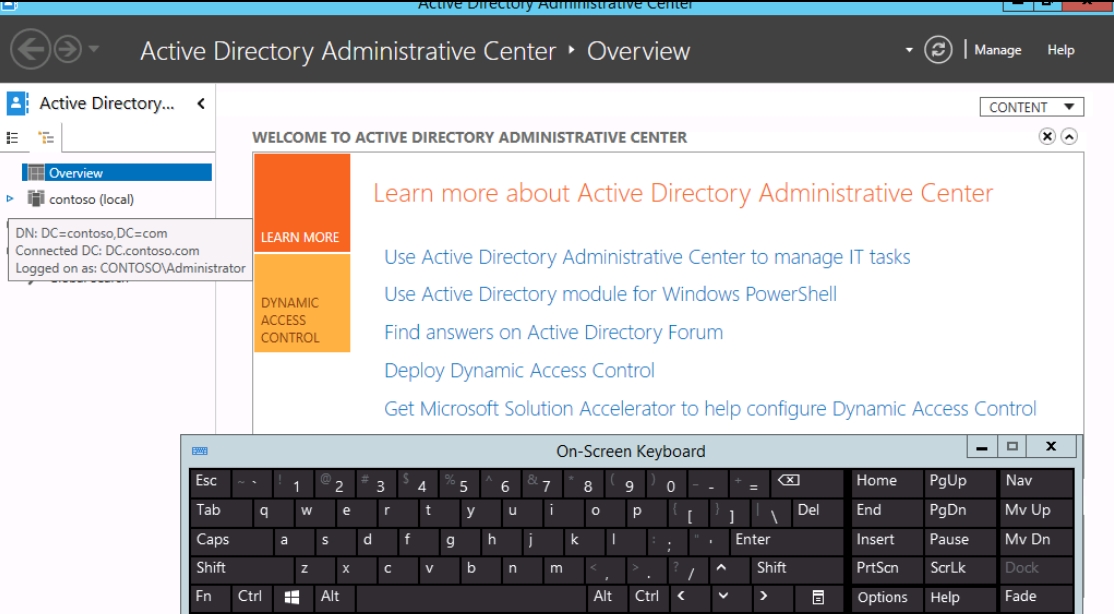Screen dimensions: 1114x614
Task: Open the CONTENT dropdown
Action: pos(1032,107)
